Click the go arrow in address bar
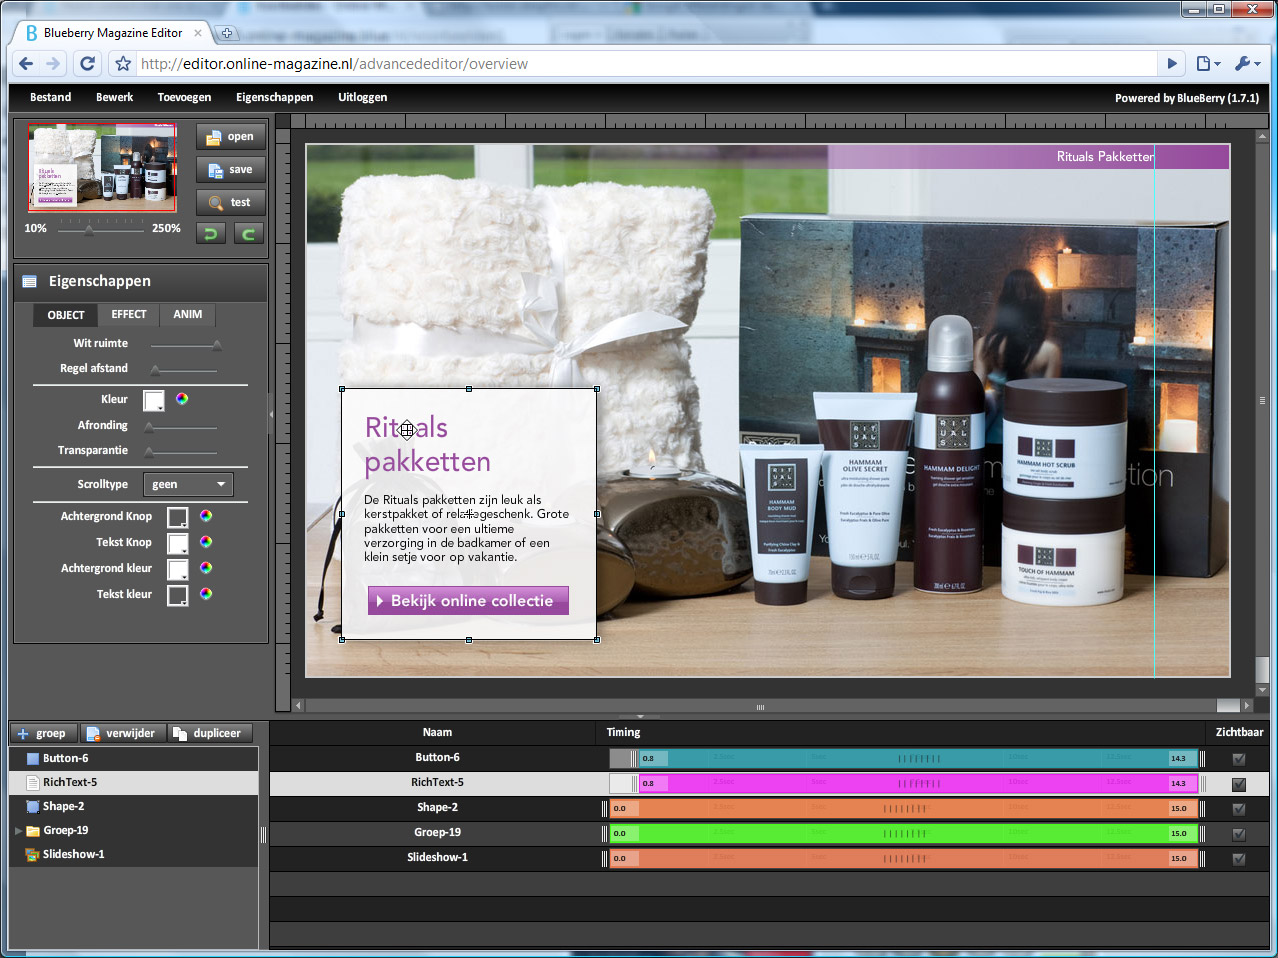Image resolution: width=1278 pixels, height=958 pixels. [1172, 64]
